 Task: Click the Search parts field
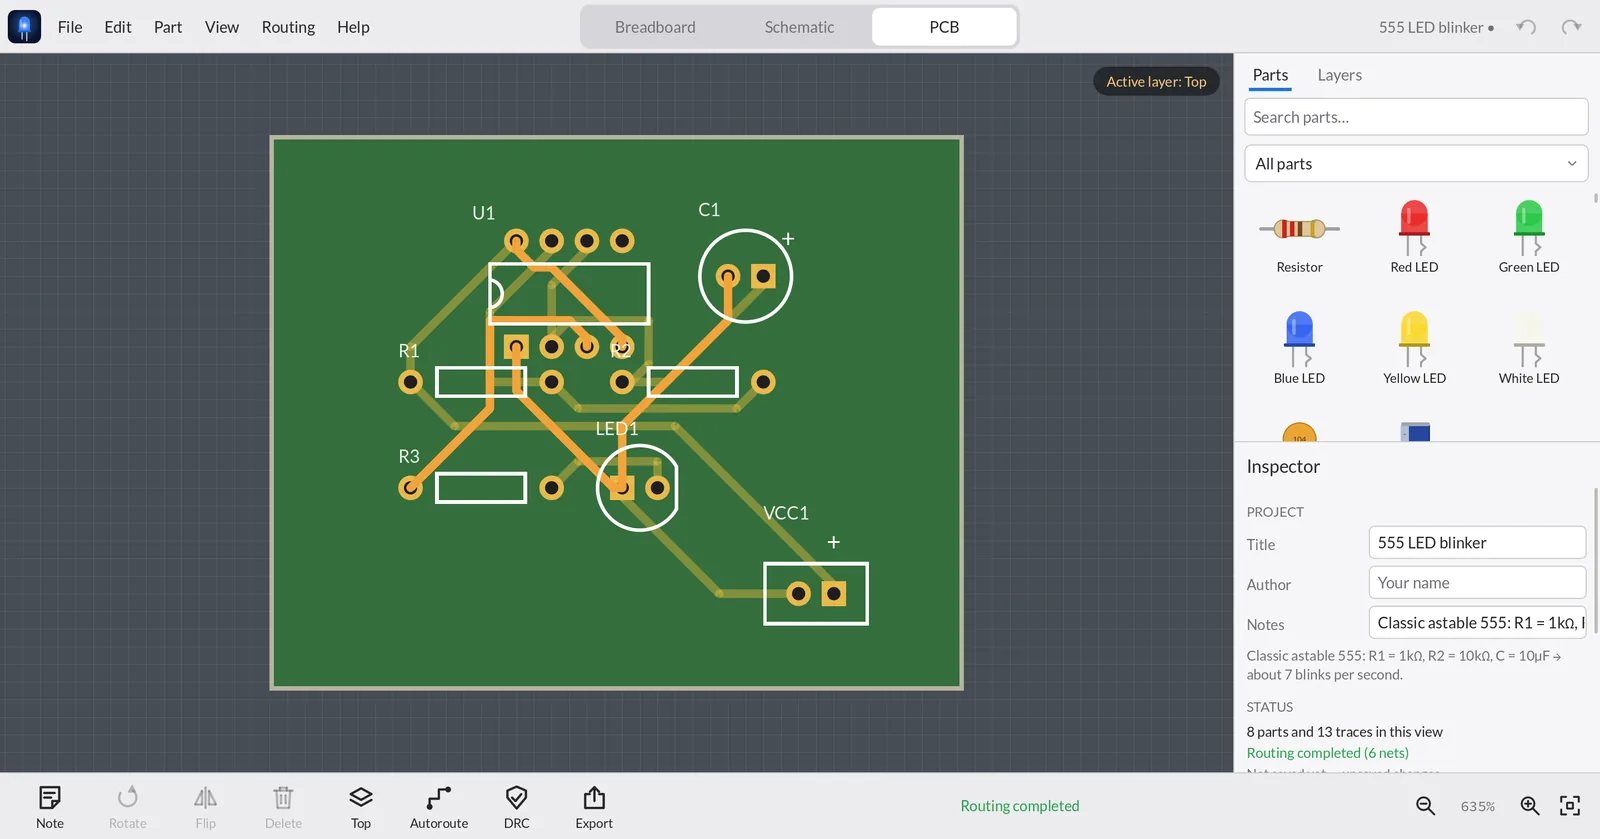[1416, 117]
